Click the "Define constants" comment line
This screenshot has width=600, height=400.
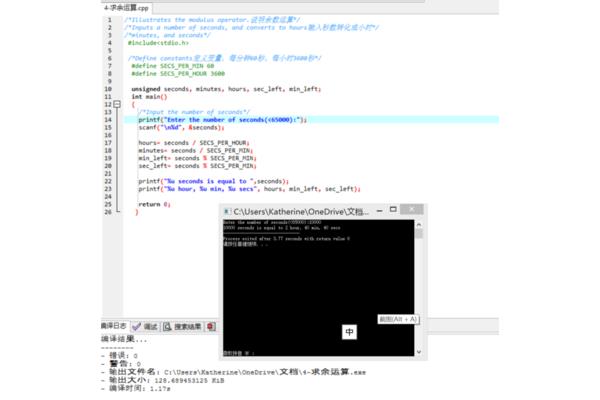pyautogui.click(x=225, y=58)
